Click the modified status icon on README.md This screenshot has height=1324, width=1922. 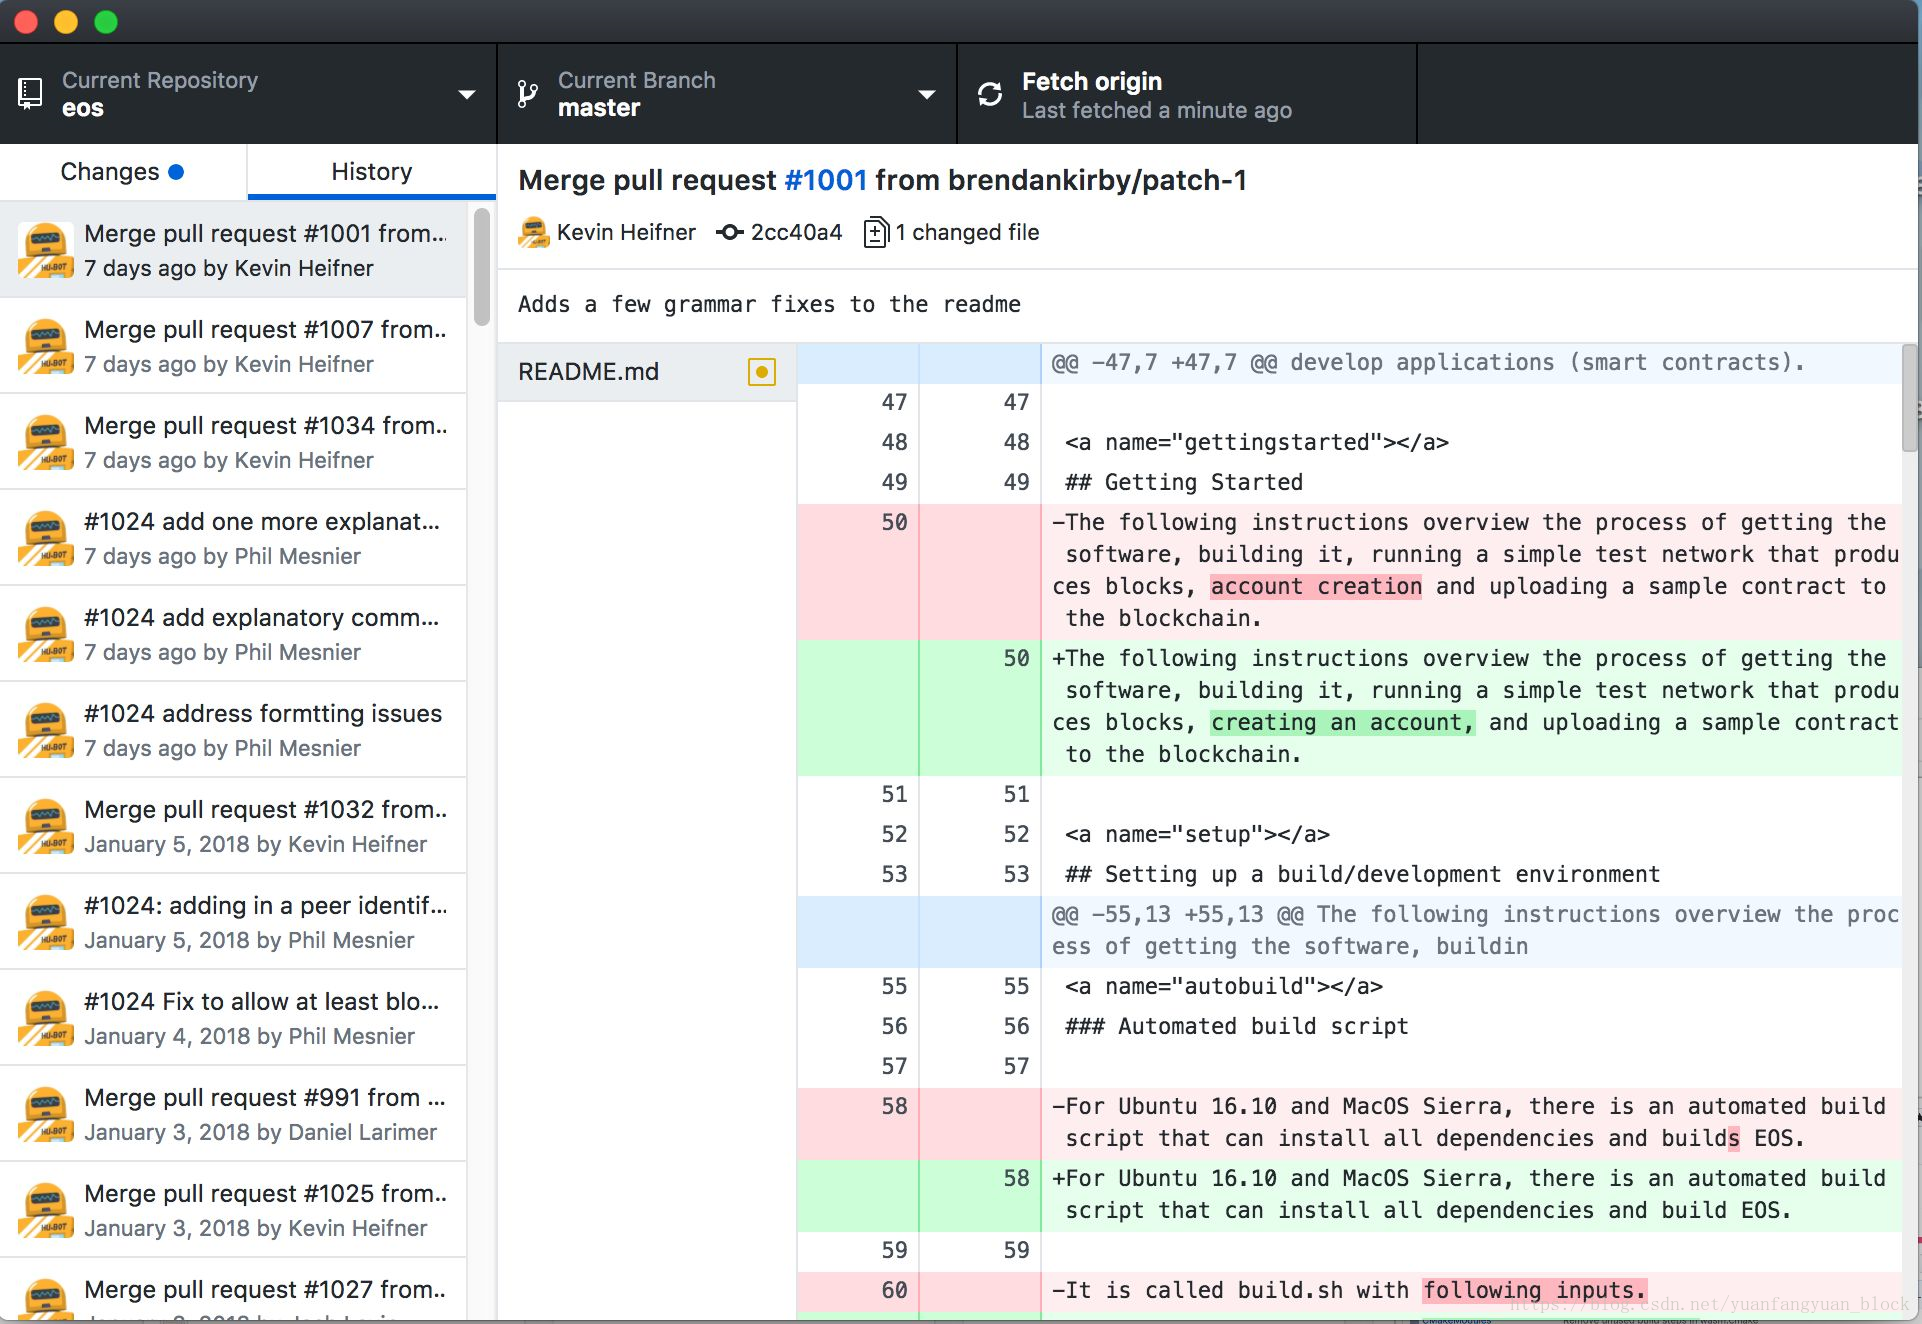pyautogui.click(x=761, y=372)
